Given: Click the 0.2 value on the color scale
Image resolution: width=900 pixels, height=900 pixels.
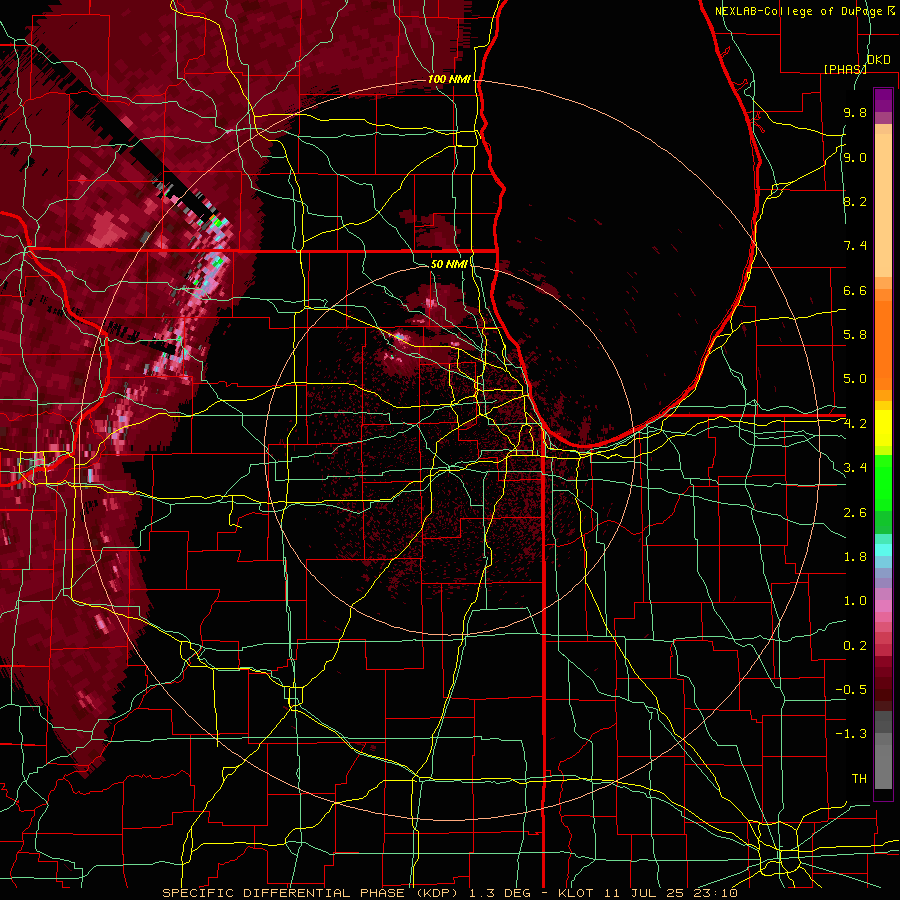Looking at the screenshot, I should coord(855,646).
